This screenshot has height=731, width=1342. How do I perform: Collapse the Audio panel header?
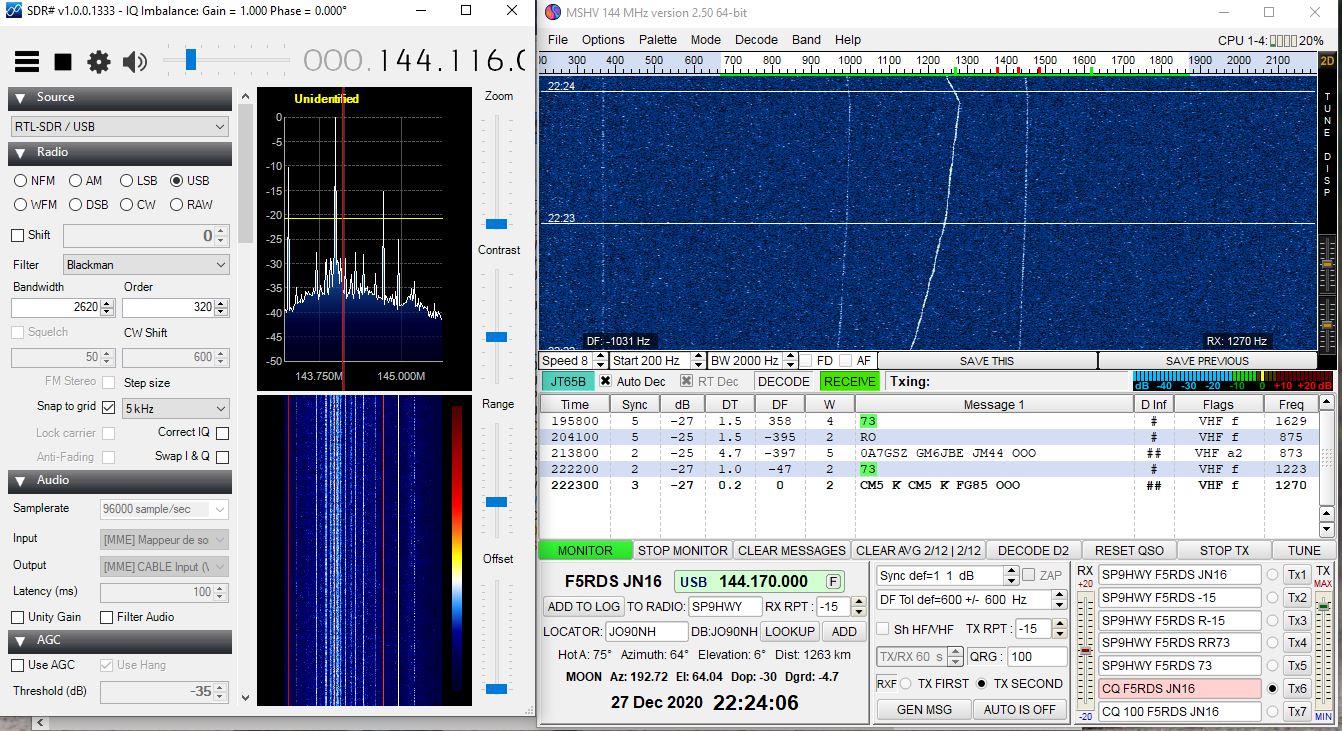(x=120, y=481)
